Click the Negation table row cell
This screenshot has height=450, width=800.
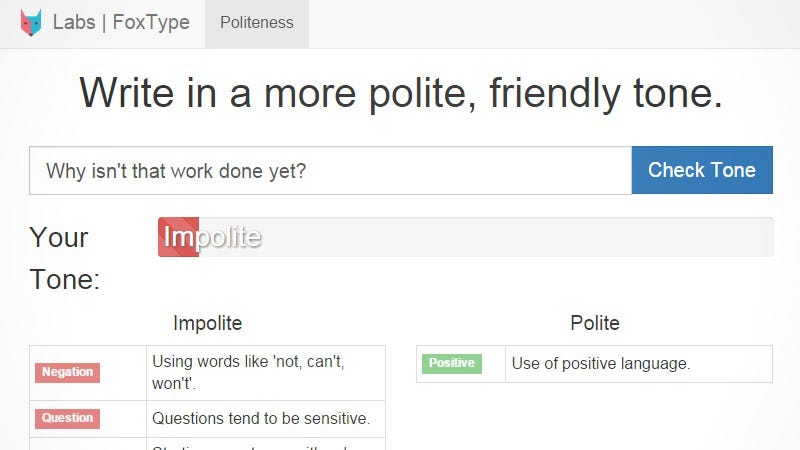click(x=88, y=373)
